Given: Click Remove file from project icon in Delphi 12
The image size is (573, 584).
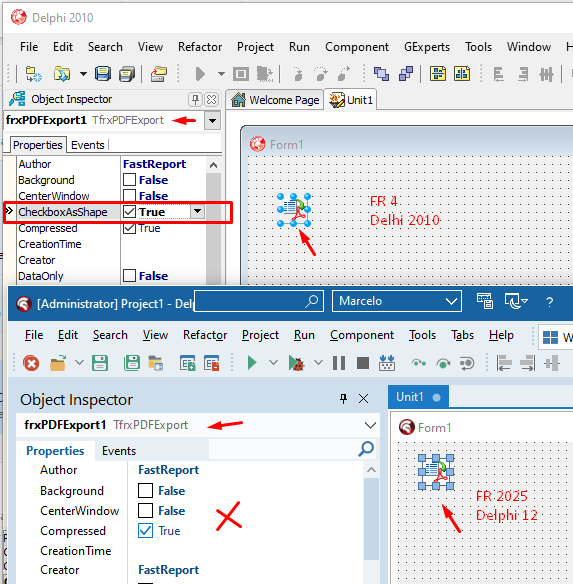Looking at the screenshot, I should pos(212,363).
